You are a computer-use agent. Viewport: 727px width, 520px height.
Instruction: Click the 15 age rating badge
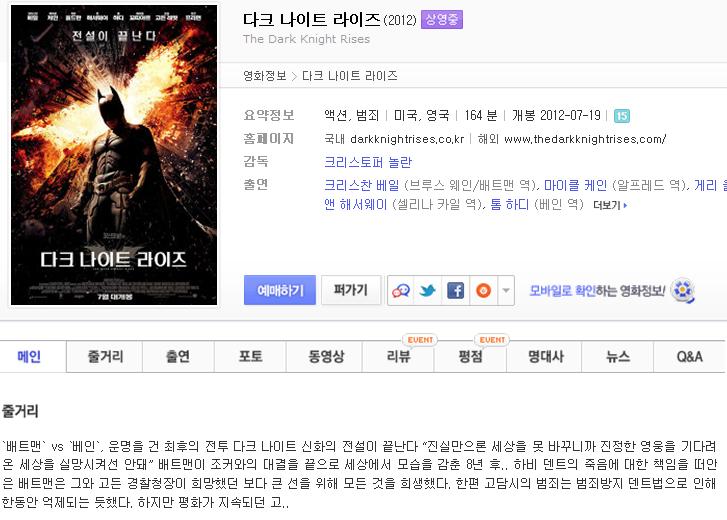click(622, 115)
